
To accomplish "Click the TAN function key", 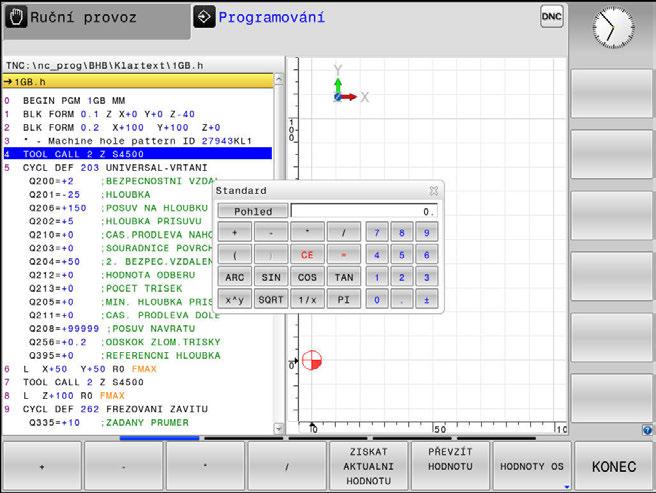I will coord(343,277).
